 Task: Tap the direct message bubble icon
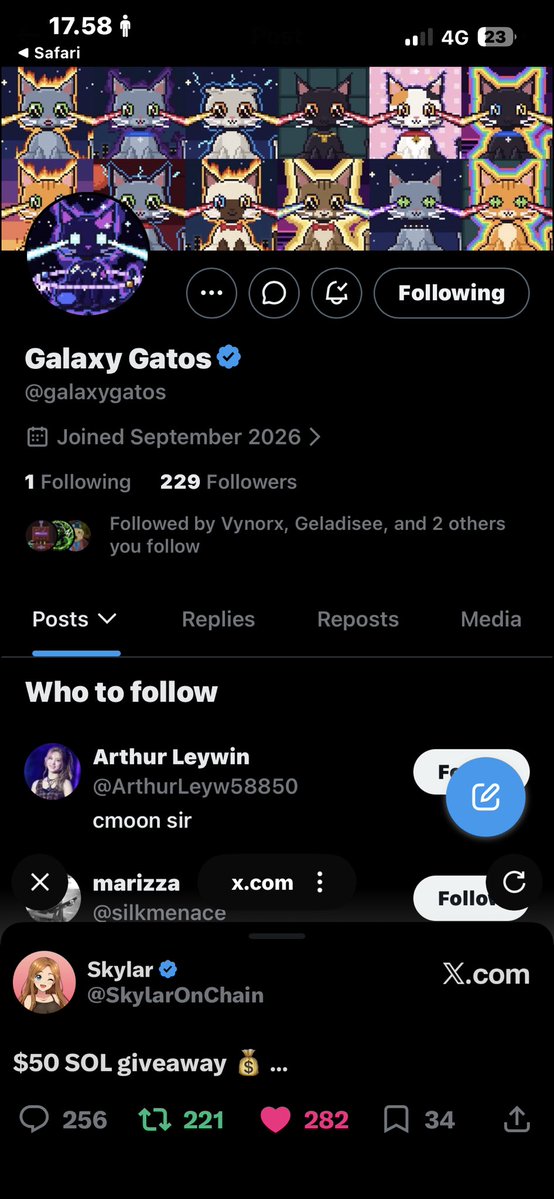click(x=274, y=293)
